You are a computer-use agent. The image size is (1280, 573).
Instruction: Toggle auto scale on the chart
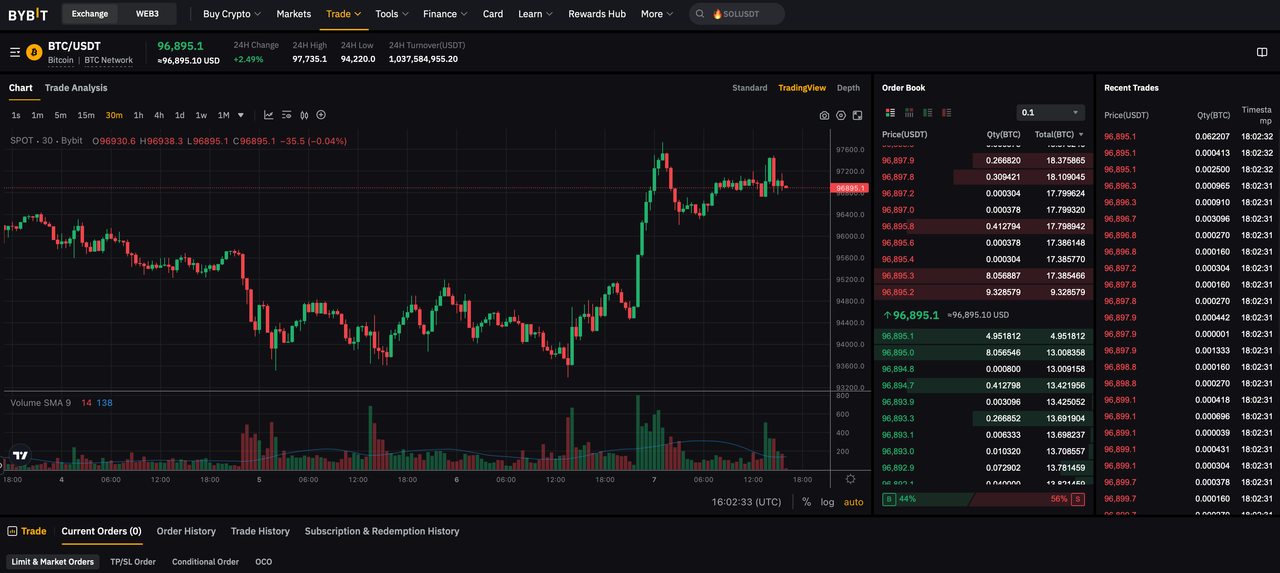pos(853,502)
